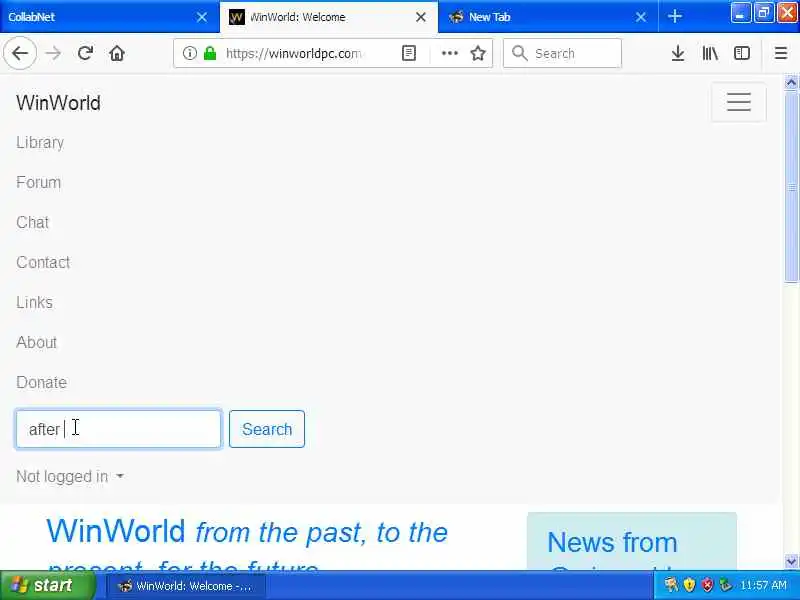Open the browser home page

click(117, 53)
